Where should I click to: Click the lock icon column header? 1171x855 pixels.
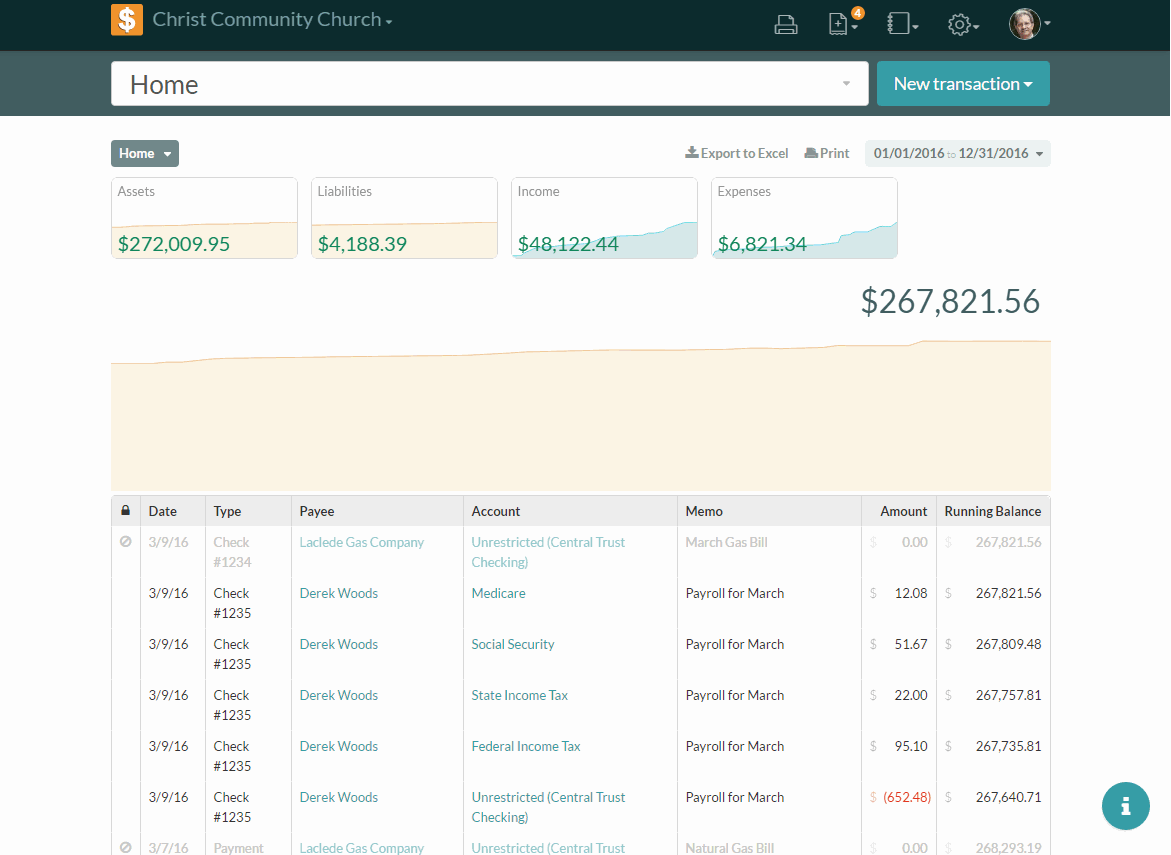(x=125, y=511)
